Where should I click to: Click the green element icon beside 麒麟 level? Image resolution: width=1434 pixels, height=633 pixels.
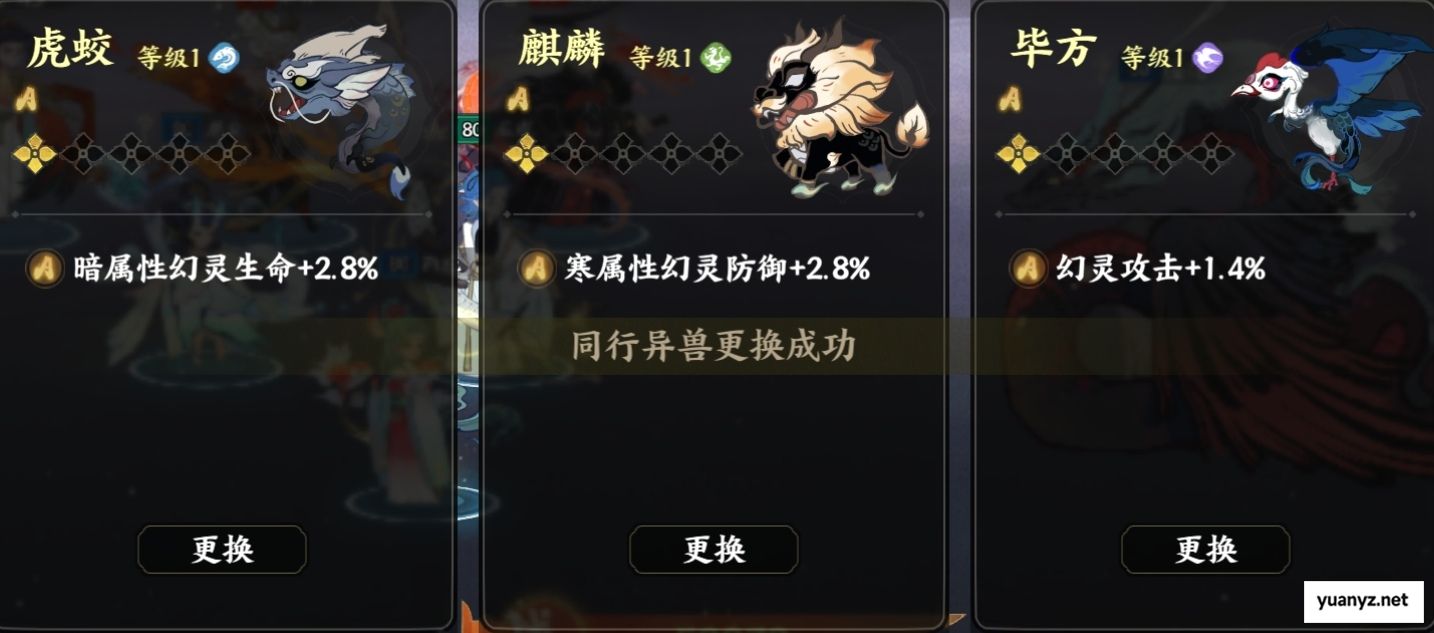716,58
